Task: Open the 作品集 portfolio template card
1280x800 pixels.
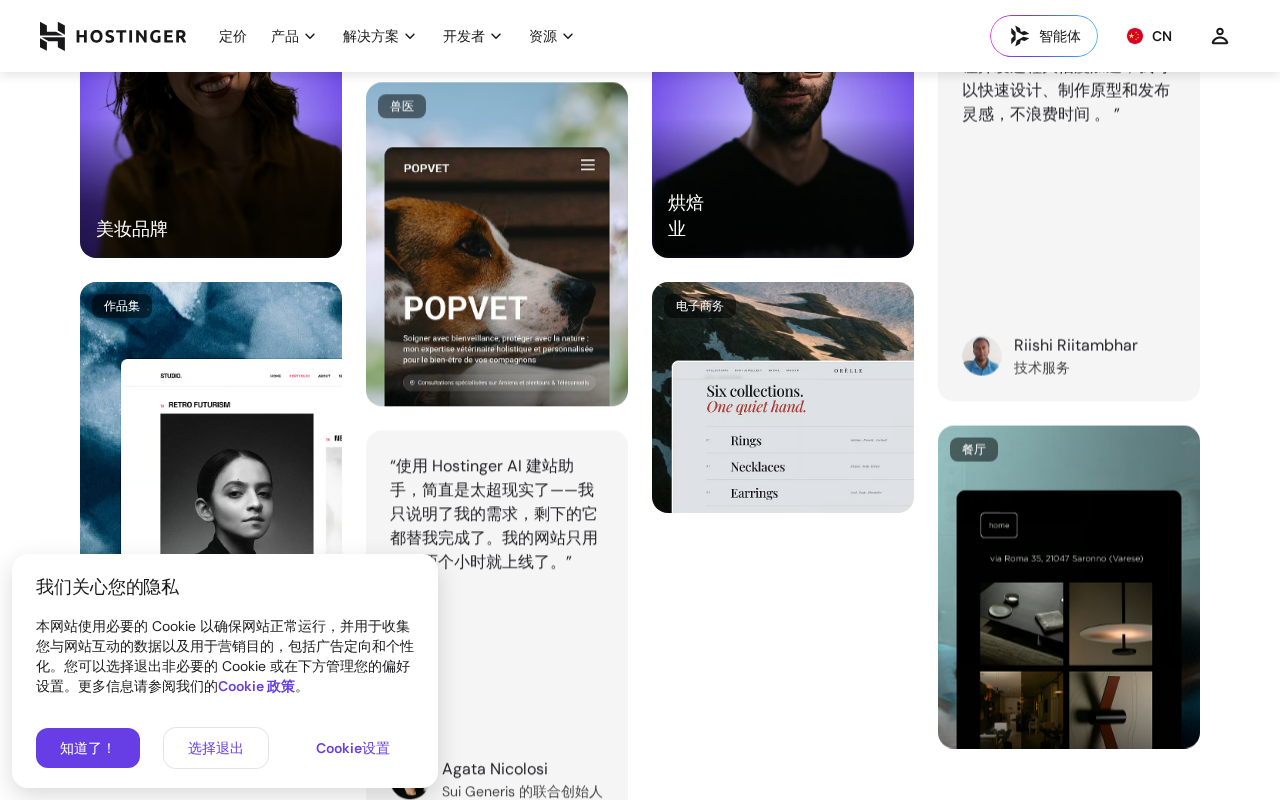Action: pos(211,420)
